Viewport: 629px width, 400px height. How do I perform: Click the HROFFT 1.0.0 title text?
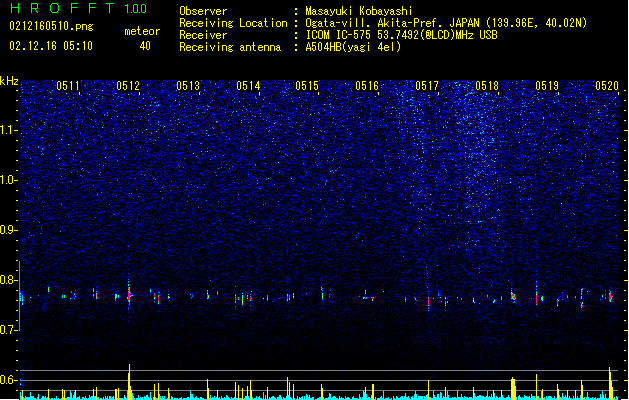(x=79, y=8)
